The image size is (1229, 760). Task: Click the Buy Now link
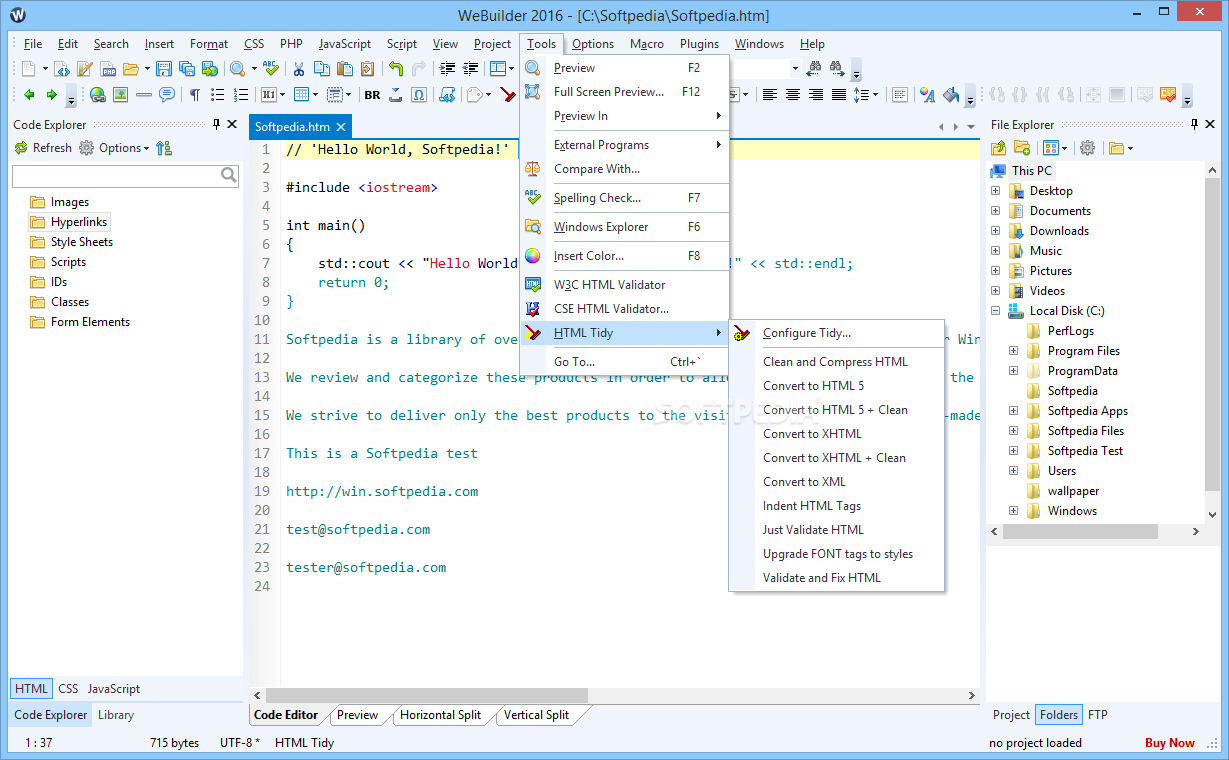coord(1169,743)
